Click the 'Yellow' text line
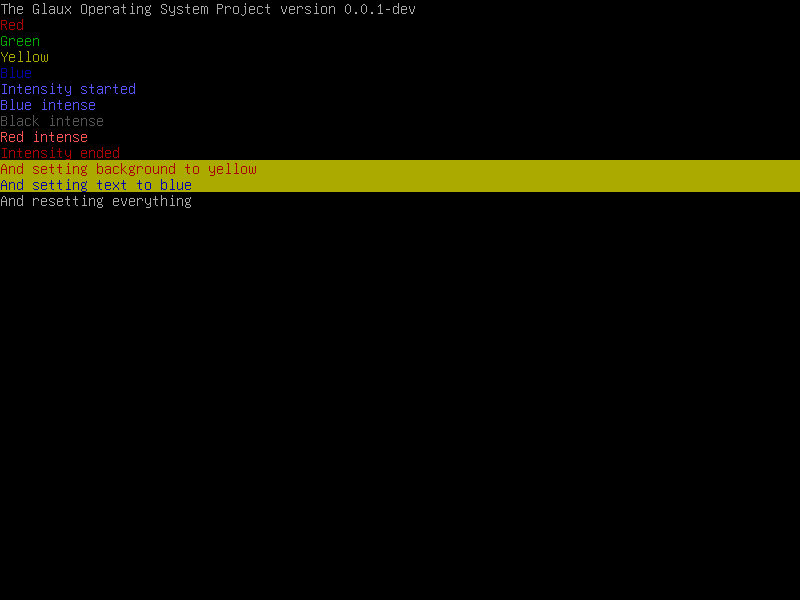 point(24,57)
